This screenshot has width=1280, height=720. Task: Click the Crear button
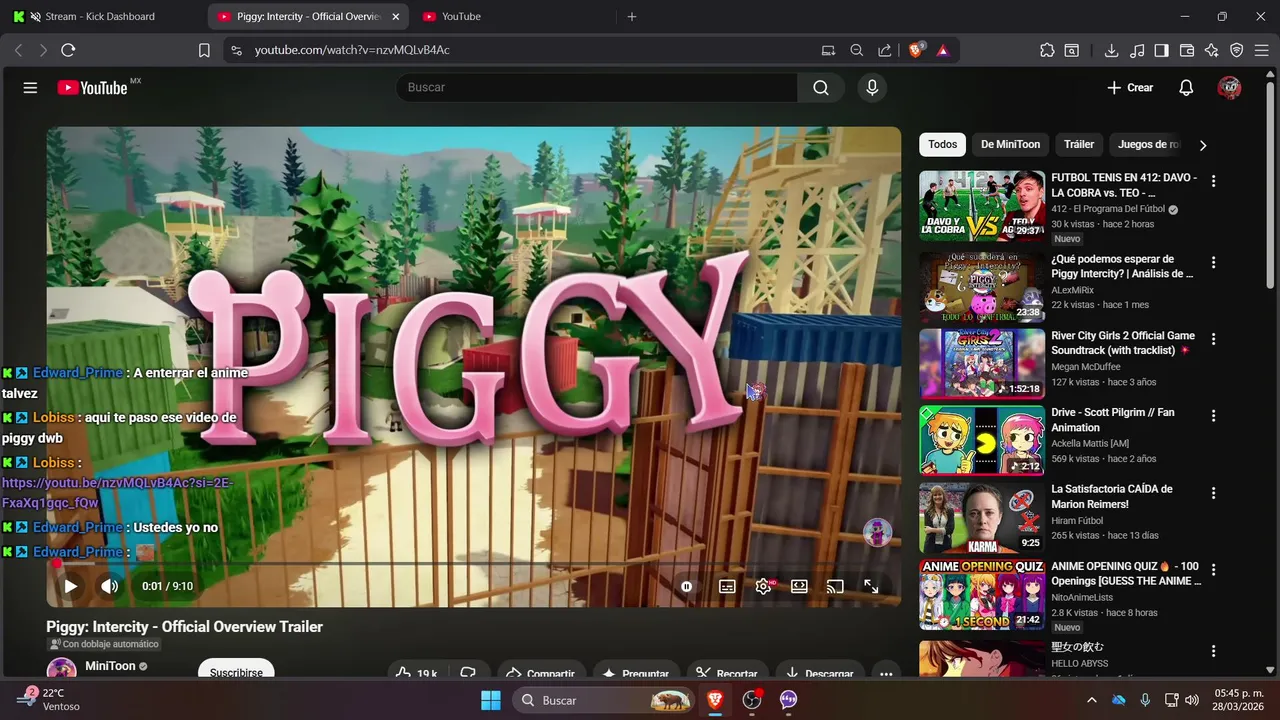pos(1130,88)
